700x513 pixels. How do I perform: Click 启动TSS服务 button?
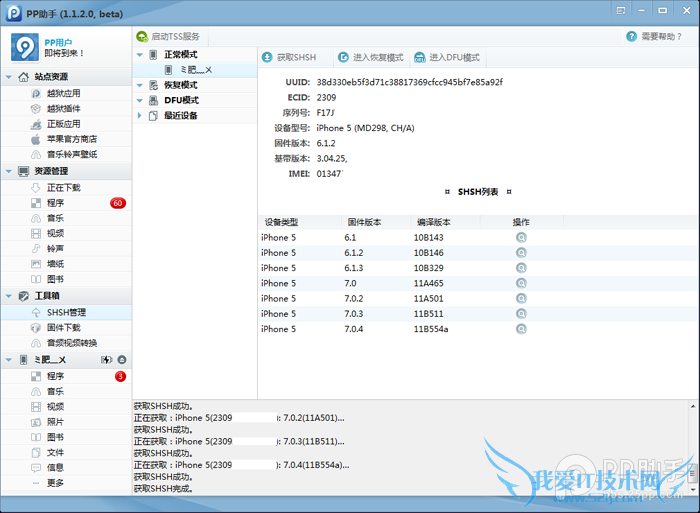(168, 37)
